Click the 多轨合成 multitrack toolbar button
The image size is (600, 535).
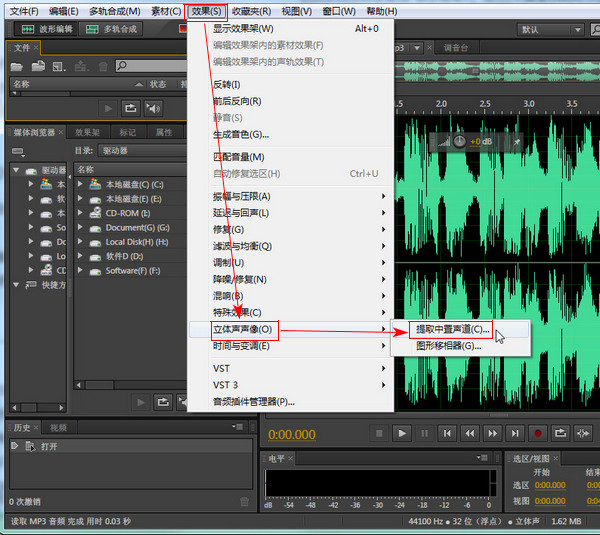[111, 29]
